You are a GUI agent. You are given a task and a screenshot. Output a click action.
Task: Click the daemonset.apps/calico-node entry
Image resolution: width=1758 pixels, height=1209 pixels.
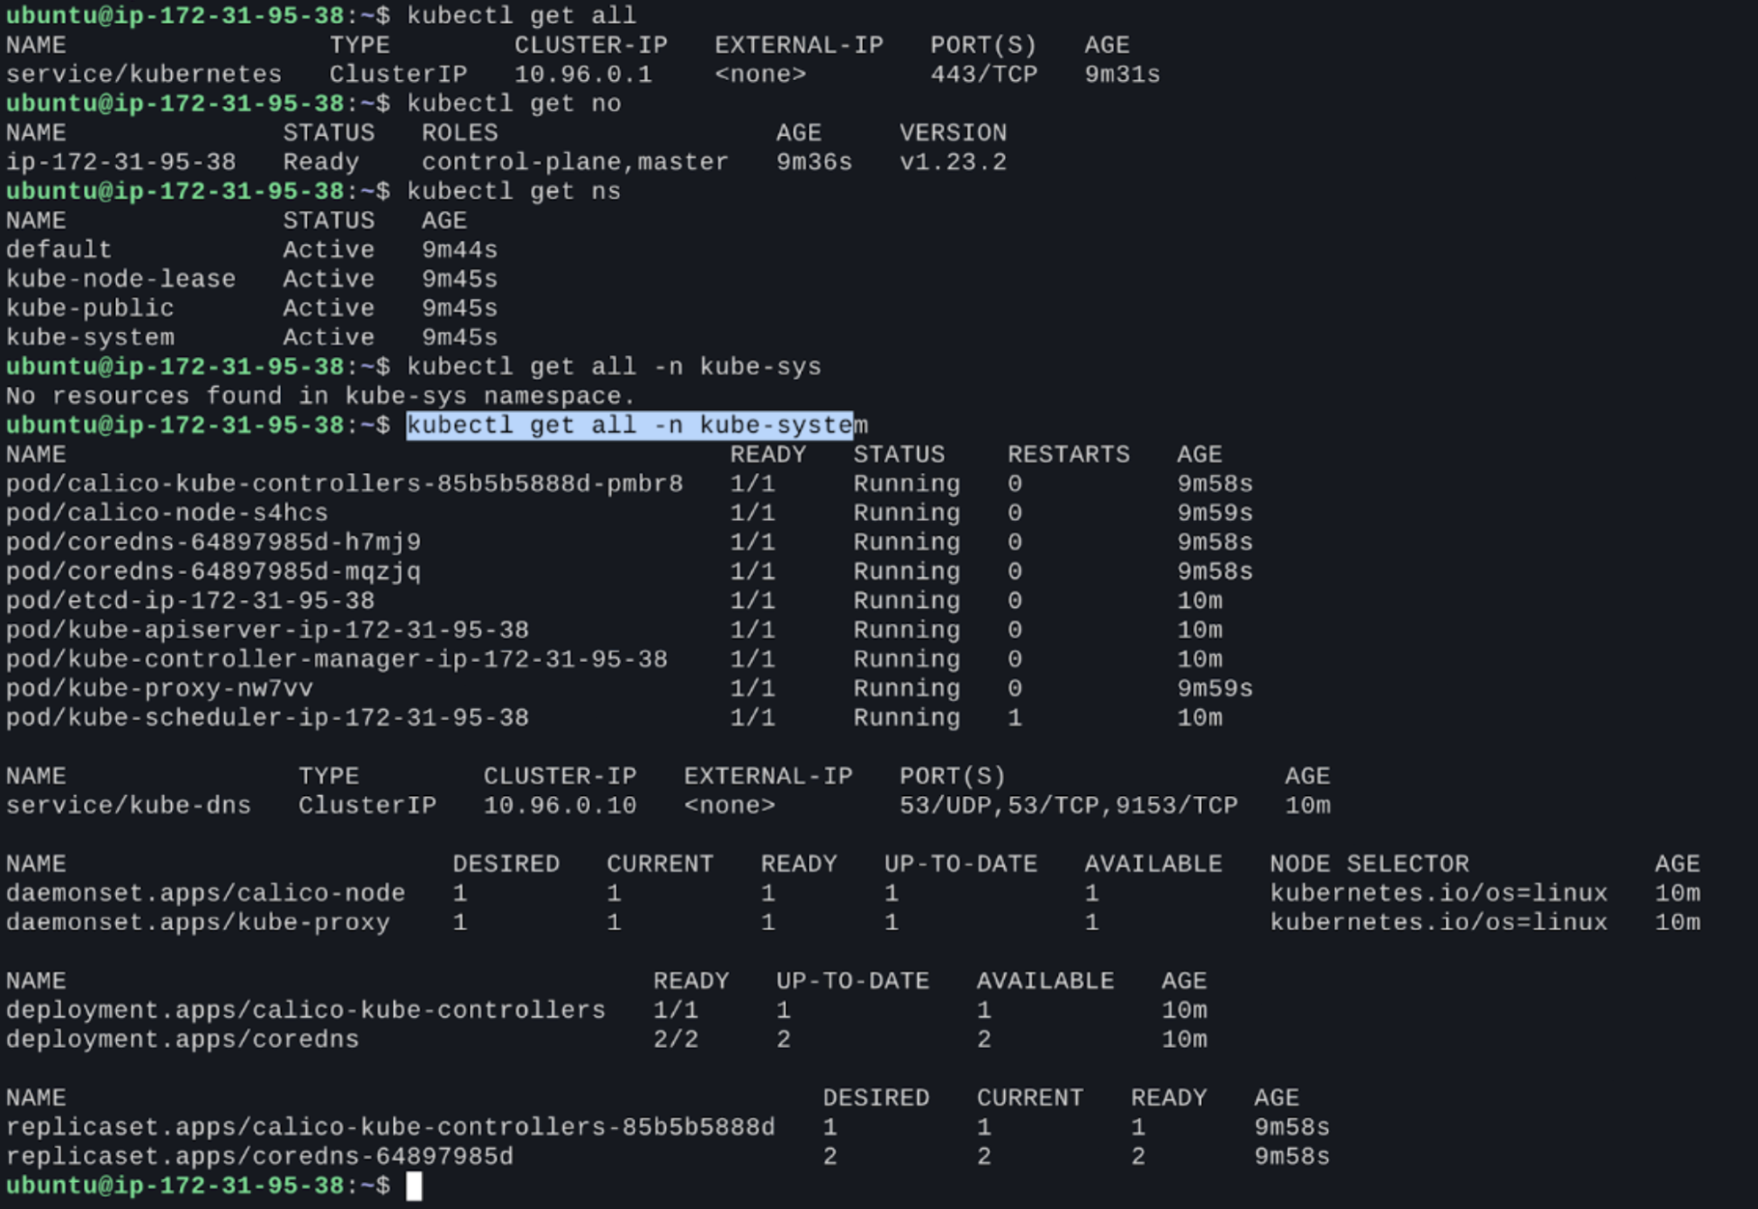(x=205, y=894)
